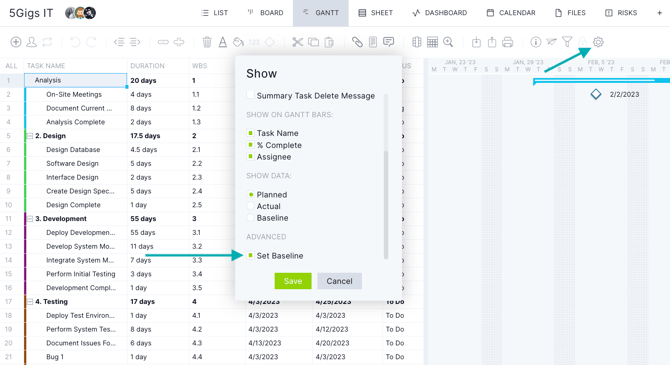Open settings with the gear icon
Screen dimensions: 670x365
[x=598, y=42]
